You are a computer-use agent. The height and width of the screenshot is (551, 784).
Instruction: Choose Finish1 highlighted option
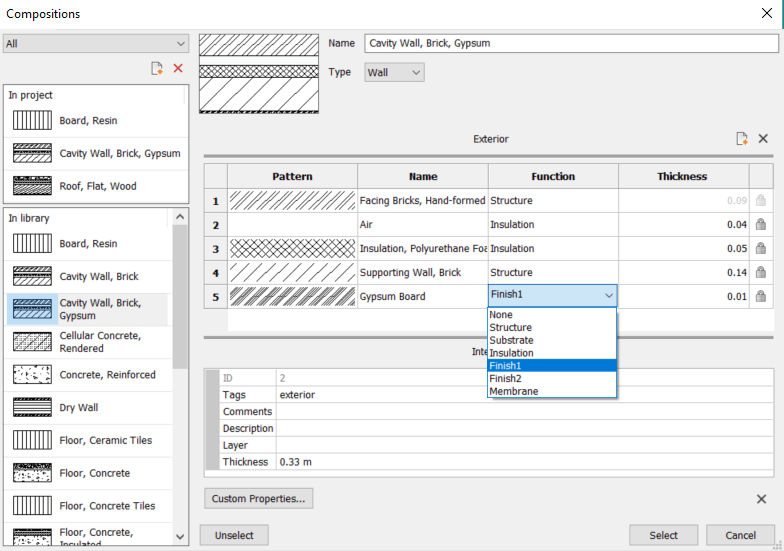552,366
